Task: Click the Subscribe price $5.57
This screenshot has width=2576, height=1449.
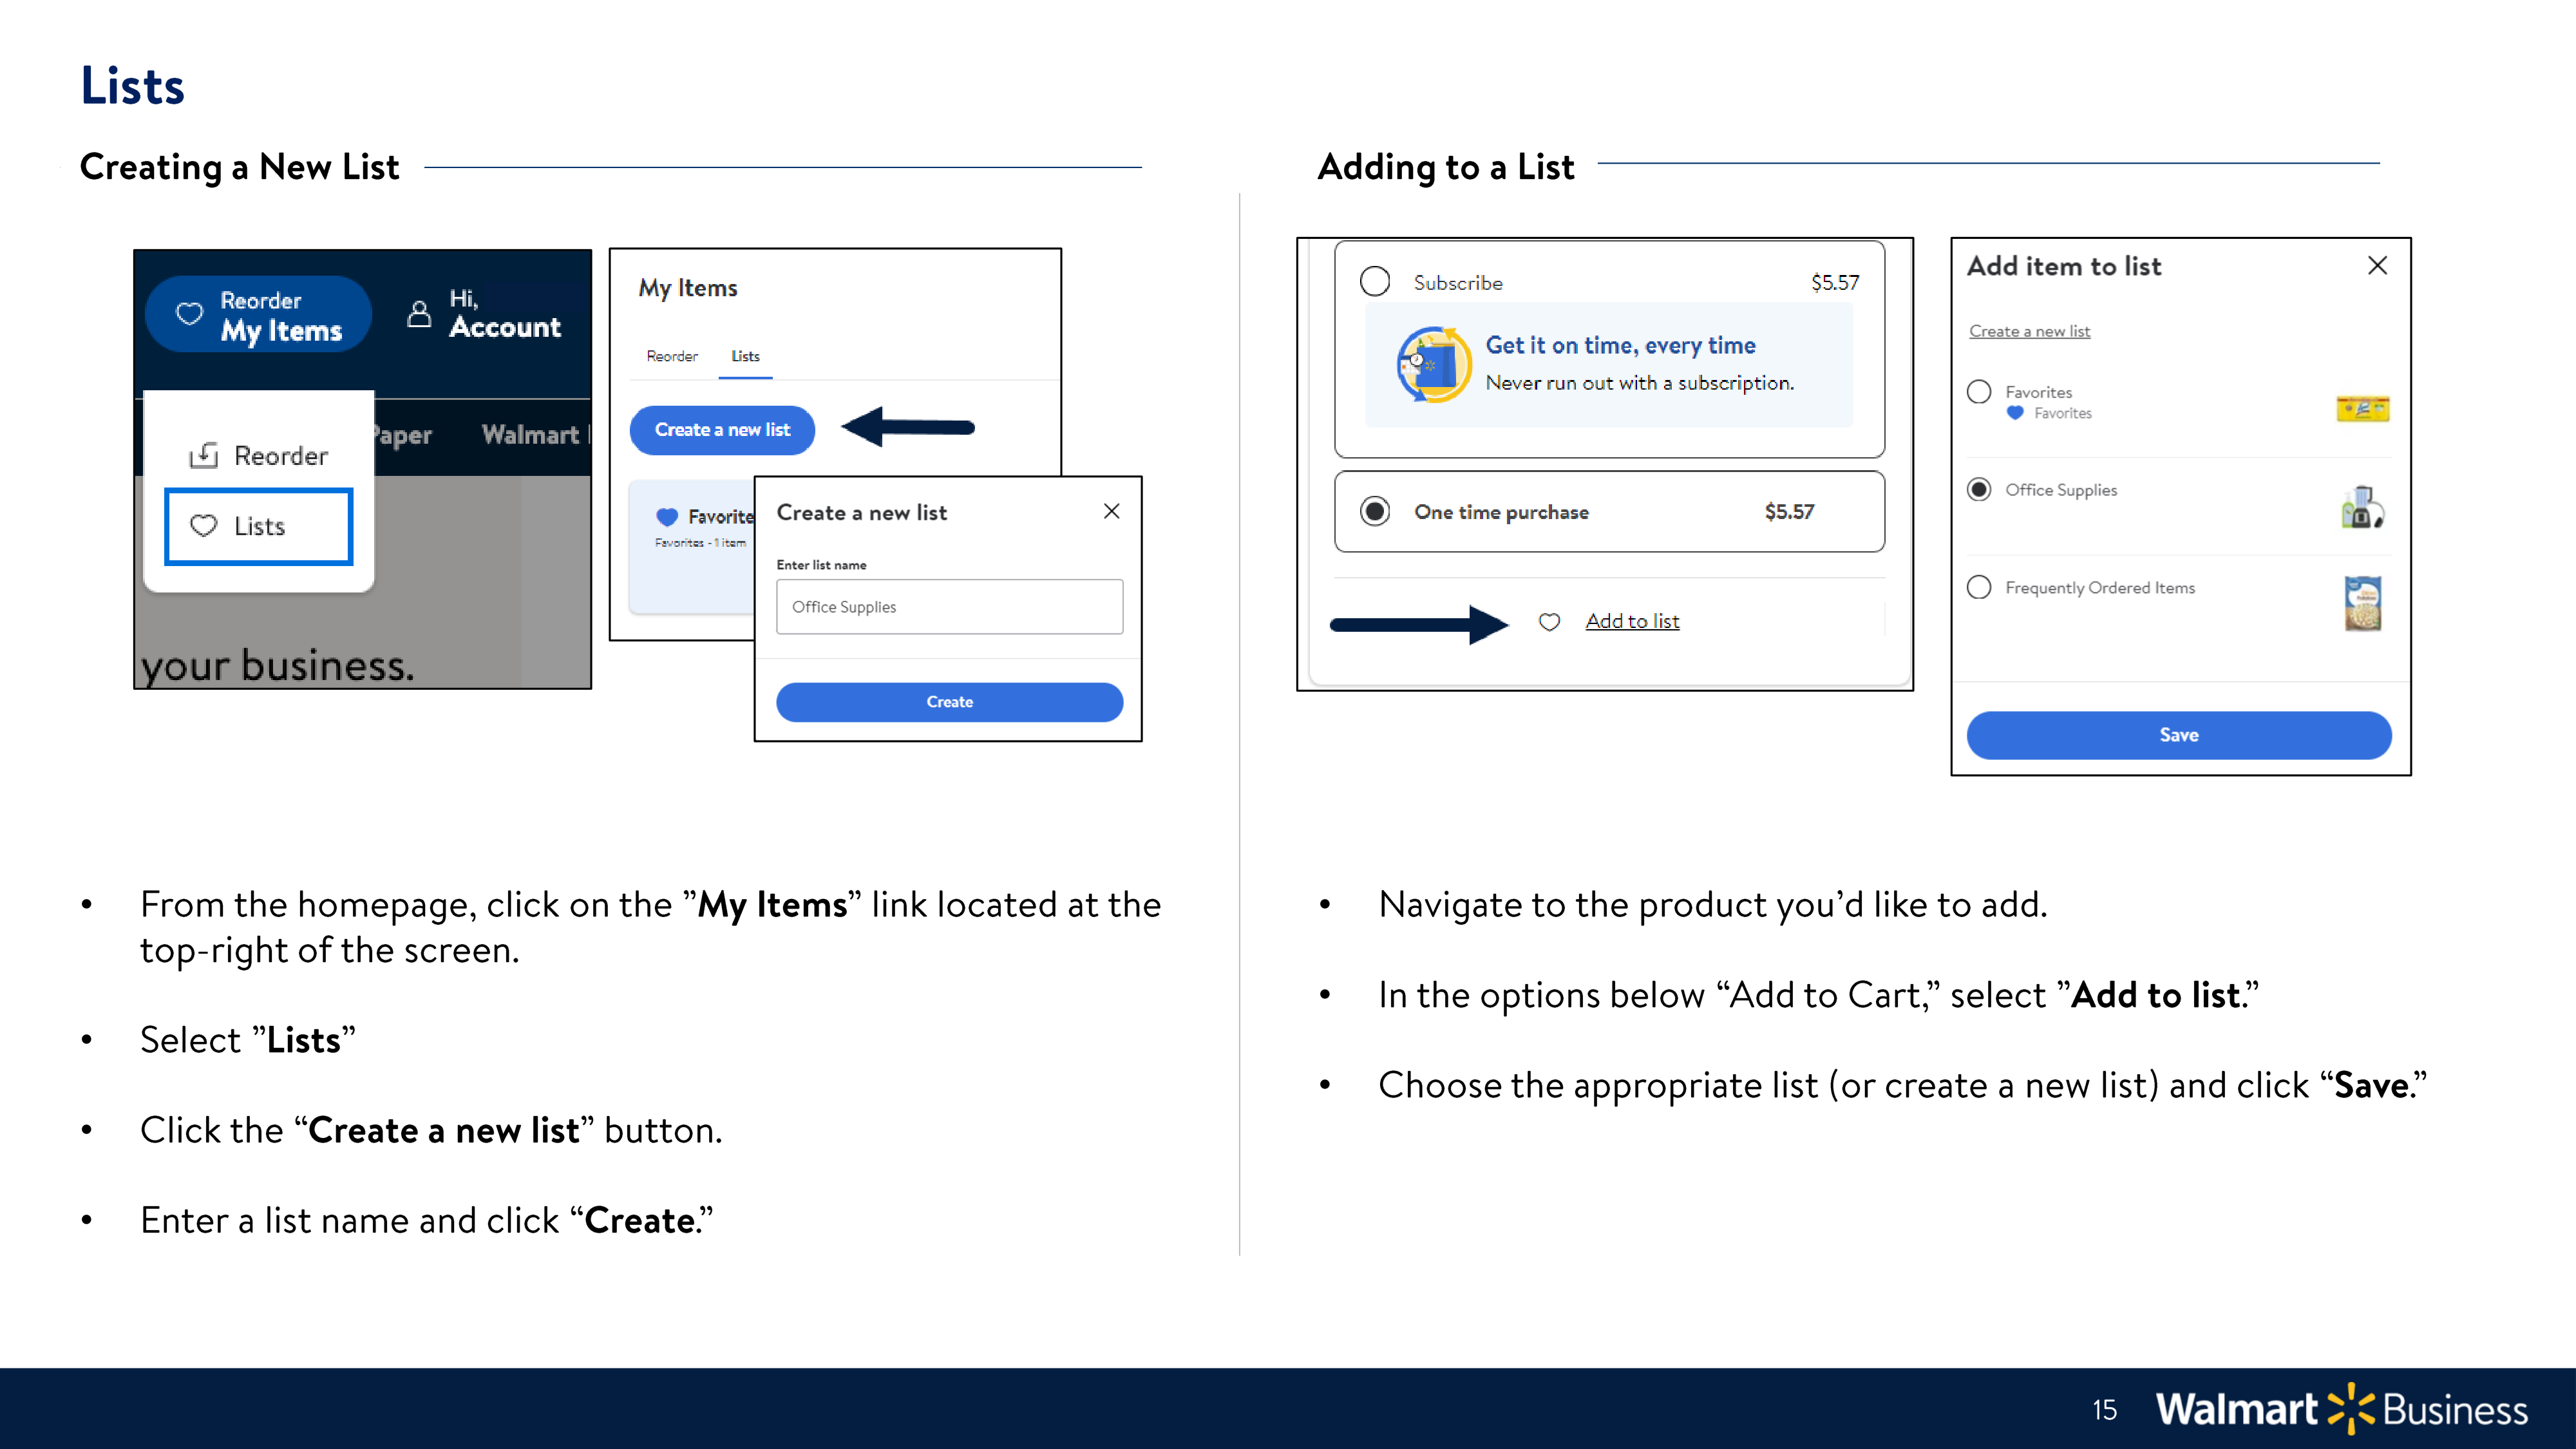Action: pos(1835,282)
